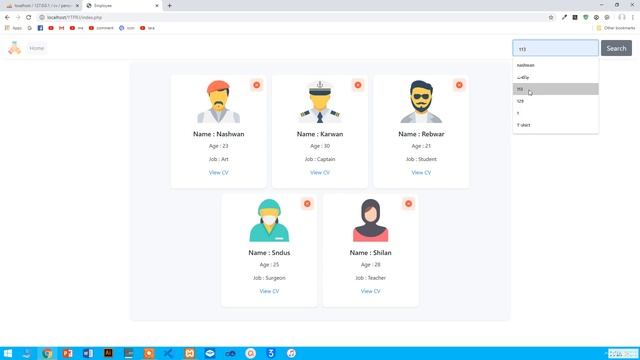Open the last YouTube bookmark after icon

tap(147, 28)
